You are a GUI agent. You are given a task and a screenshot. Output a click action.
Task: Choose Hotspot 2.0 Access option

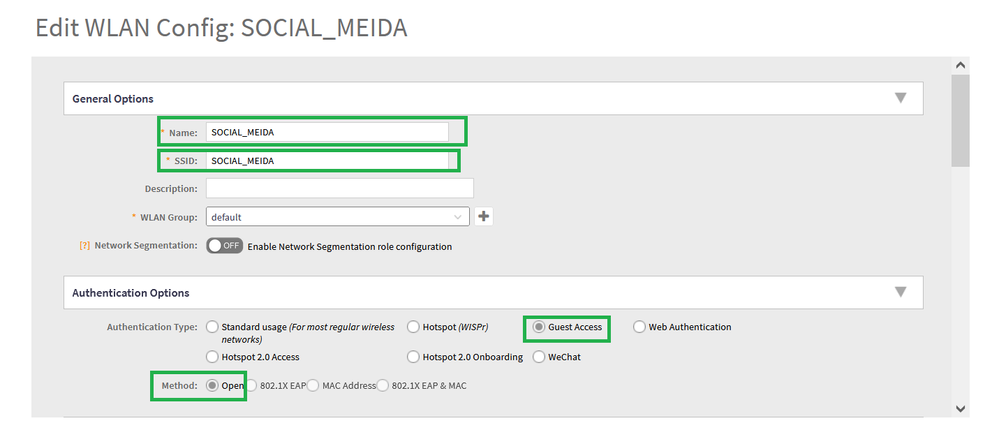(x=212, y=357)
